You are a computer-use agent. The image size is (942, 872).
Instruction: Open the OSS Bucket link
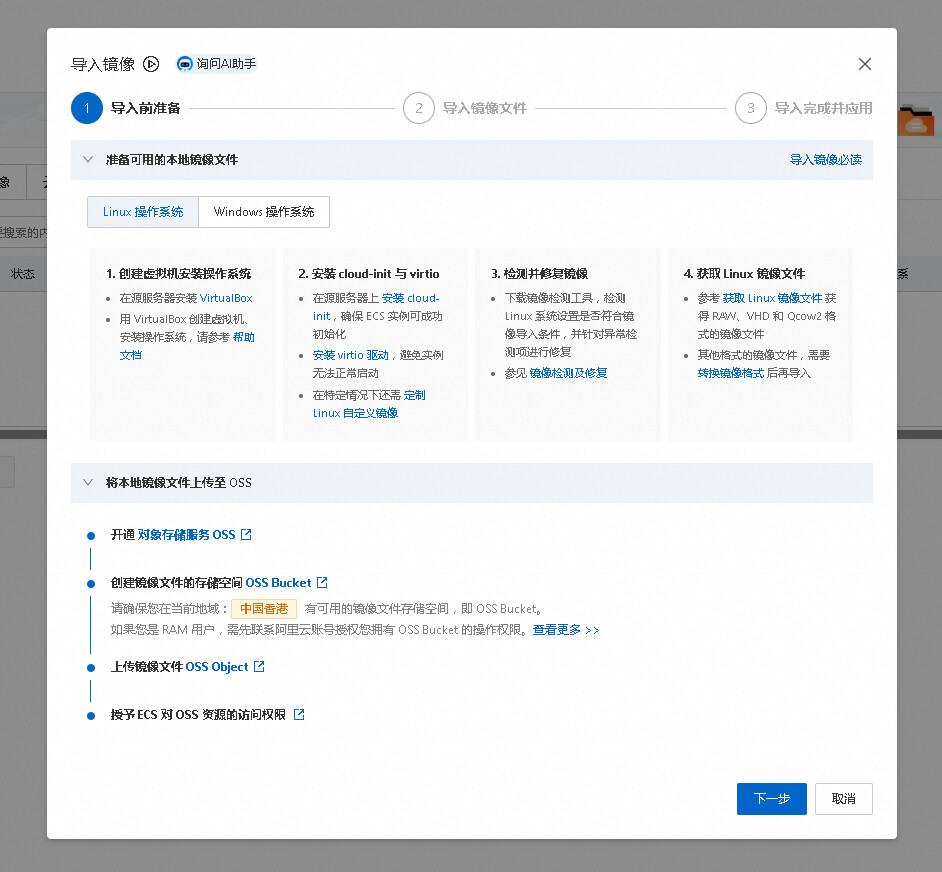pos(278,582)
